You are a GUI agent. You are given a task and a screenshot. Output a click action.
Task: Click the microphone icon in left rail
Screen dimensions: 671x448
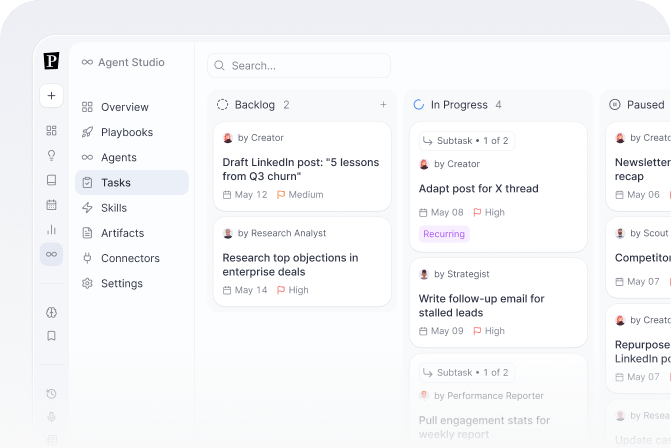coord(51,417)
